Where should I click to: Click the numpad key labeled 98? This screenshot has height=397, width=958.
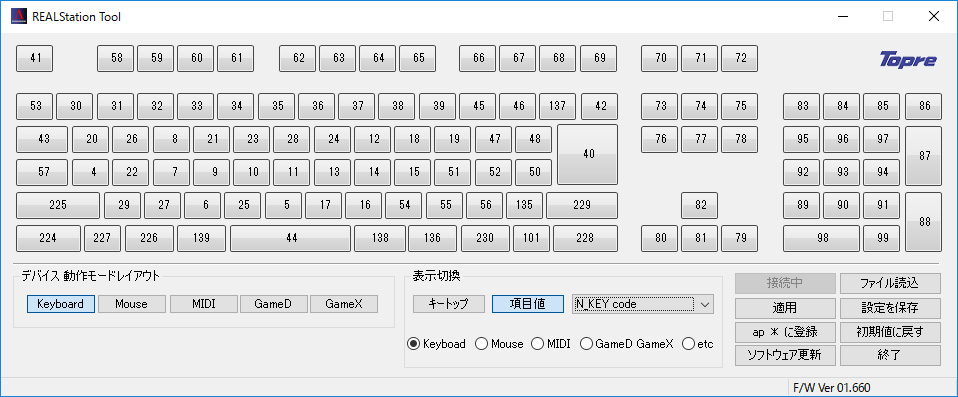pyautogui.click(x=822, y=238)
